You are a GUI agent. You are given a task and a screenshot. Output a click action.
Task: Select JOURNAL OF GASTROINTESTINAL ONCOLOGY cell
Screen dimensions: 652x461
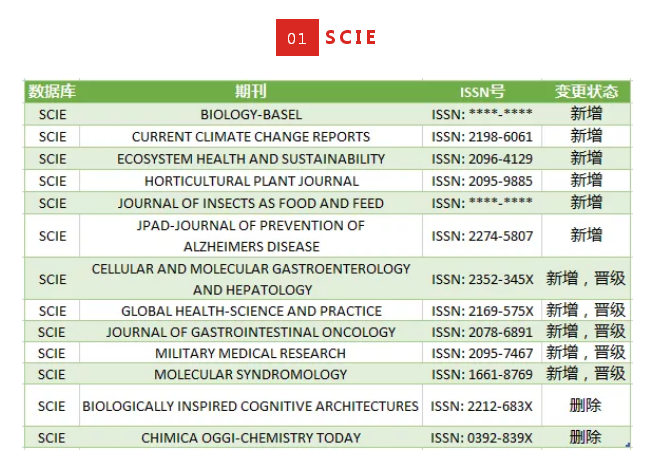pyautogui.click(x=251, y=332)
